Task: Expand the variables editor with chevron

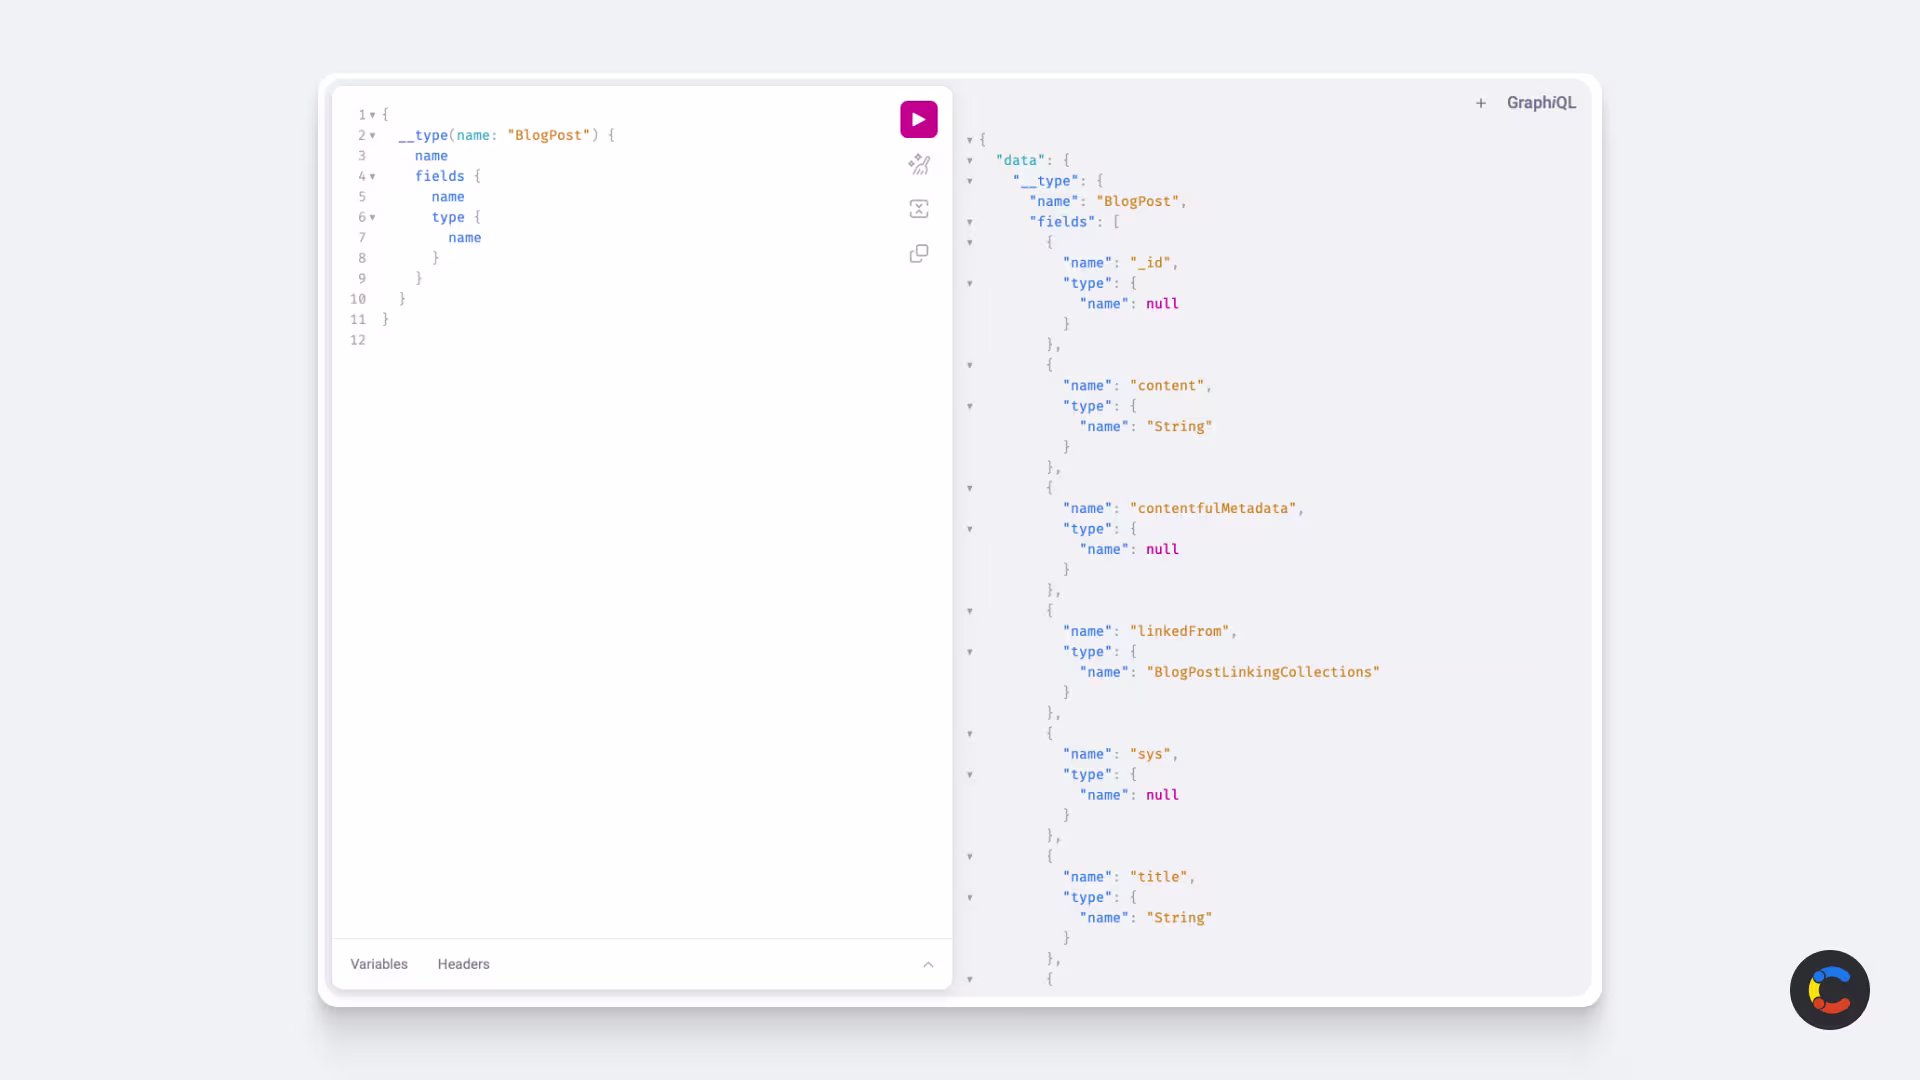Action: point(928,965)
